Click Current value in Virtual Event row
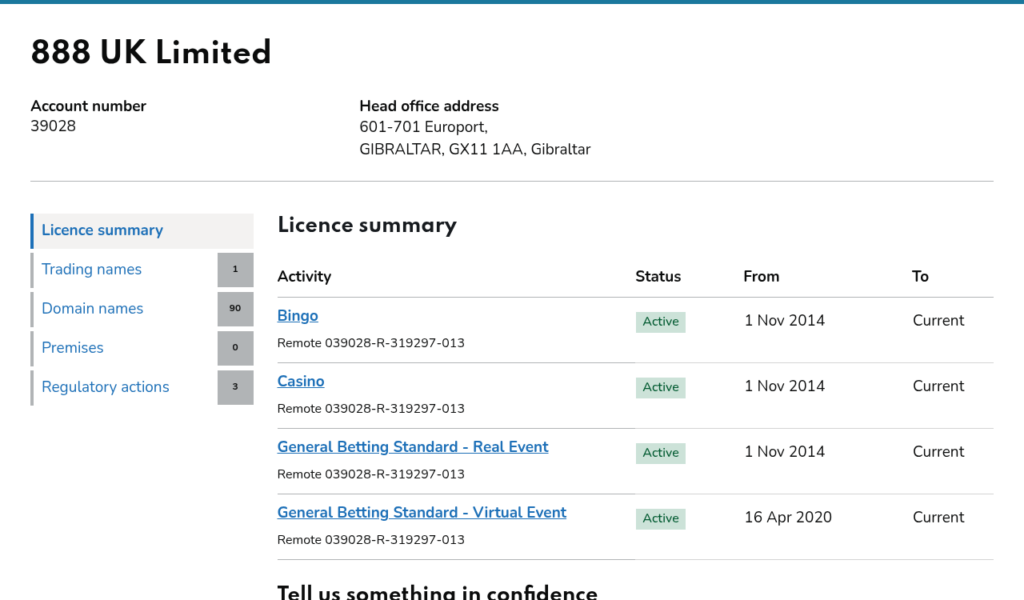 click(938, 517)
